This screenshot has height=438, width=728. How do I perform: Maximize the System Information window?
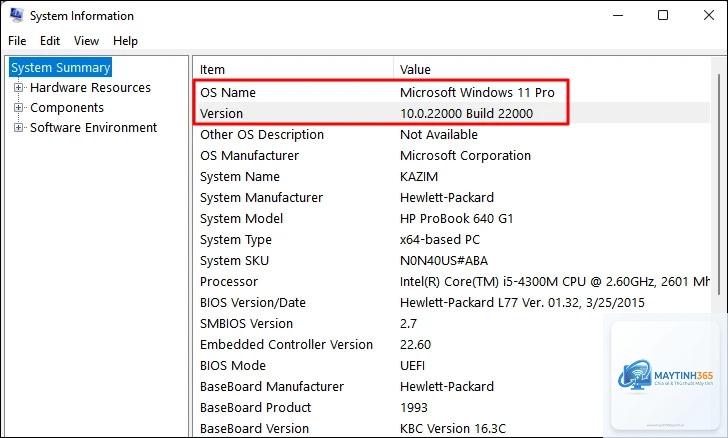click(x=663, y=15)
